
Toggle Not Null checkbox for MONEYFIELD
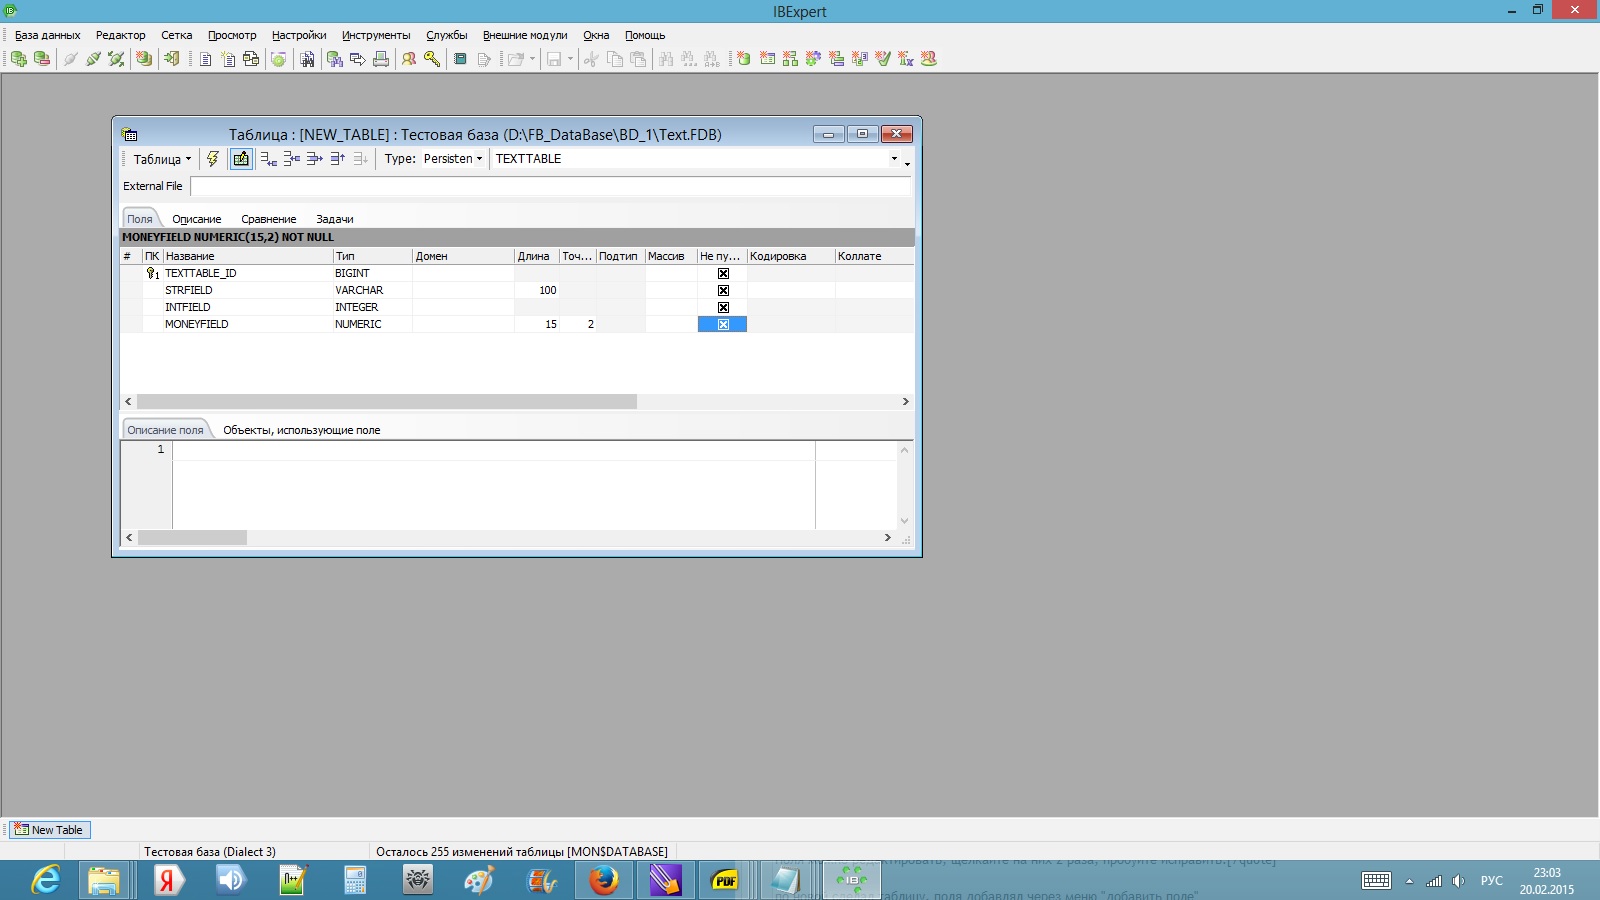point(723,324)
